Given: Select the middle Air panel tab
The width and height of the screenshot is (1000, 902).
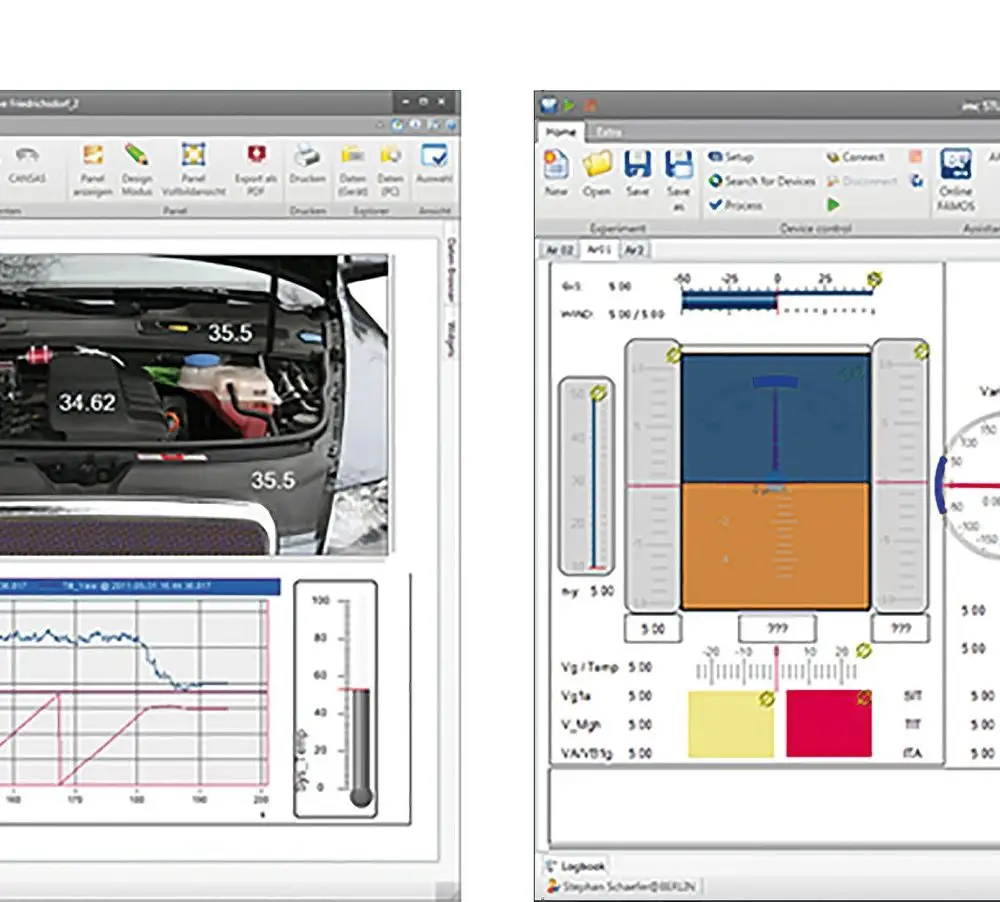Looking at the screenshot, I should [x=599, y=250].
